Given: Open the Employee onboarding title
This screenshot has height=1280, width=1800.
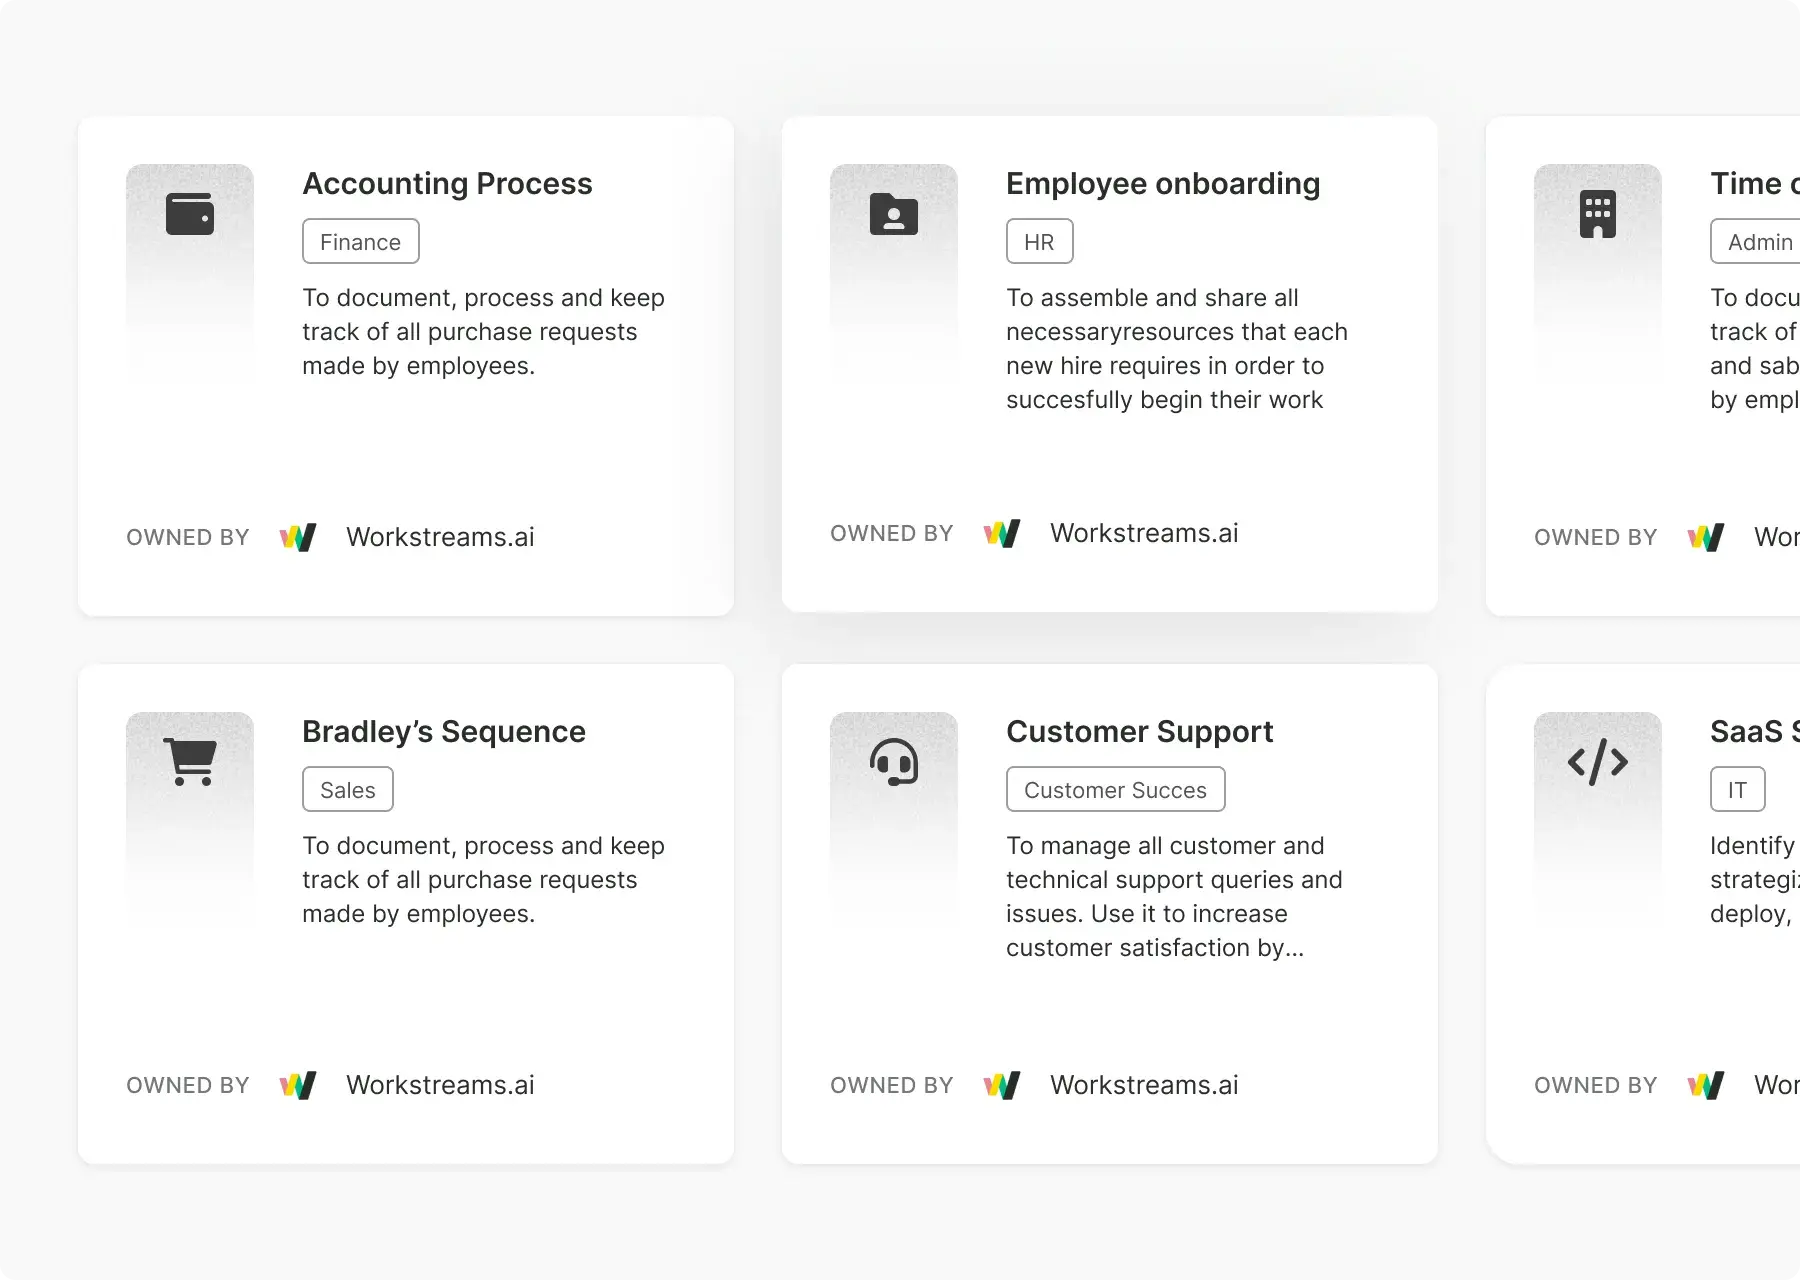Looking at the screenshot, I should click(1162, 184).
